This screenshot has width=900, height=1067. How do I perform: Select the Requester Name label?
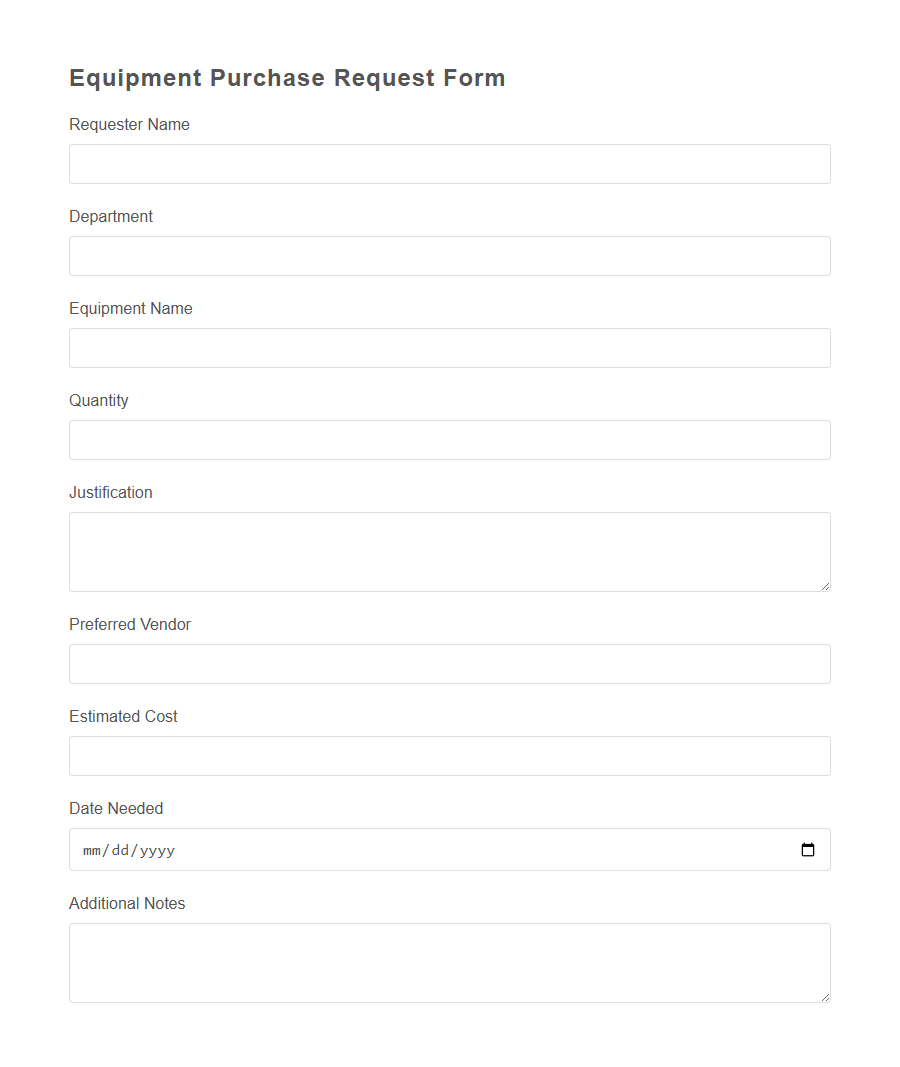[129, 124]
